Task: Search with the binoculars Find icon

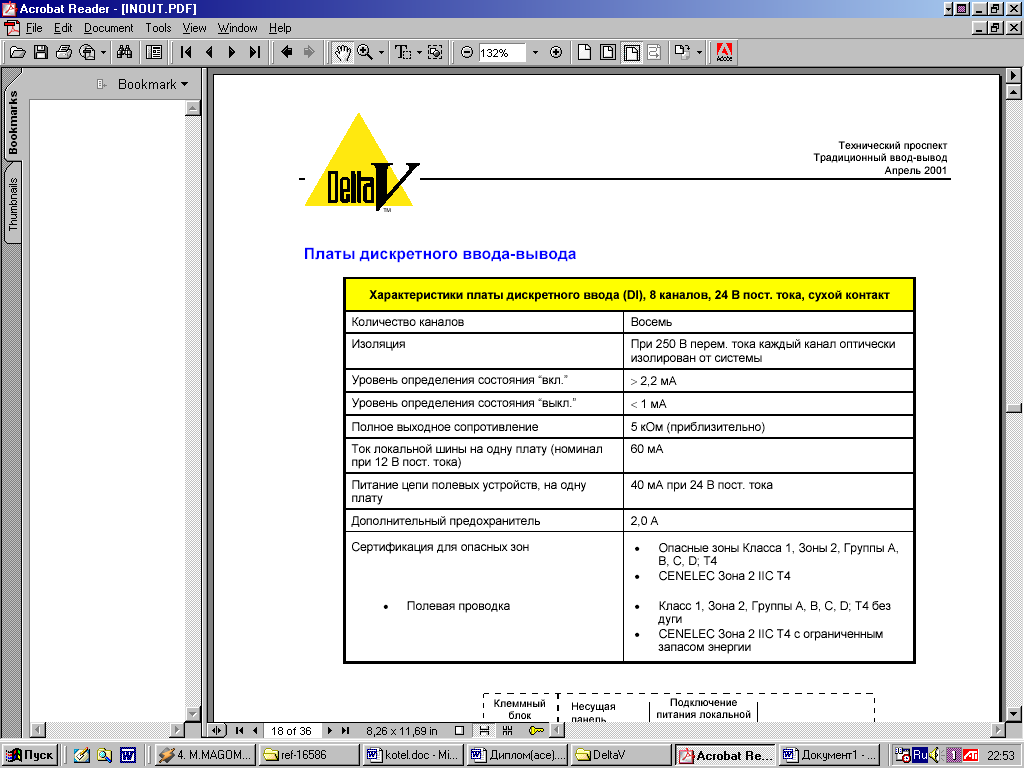Action: click(124, 52)
